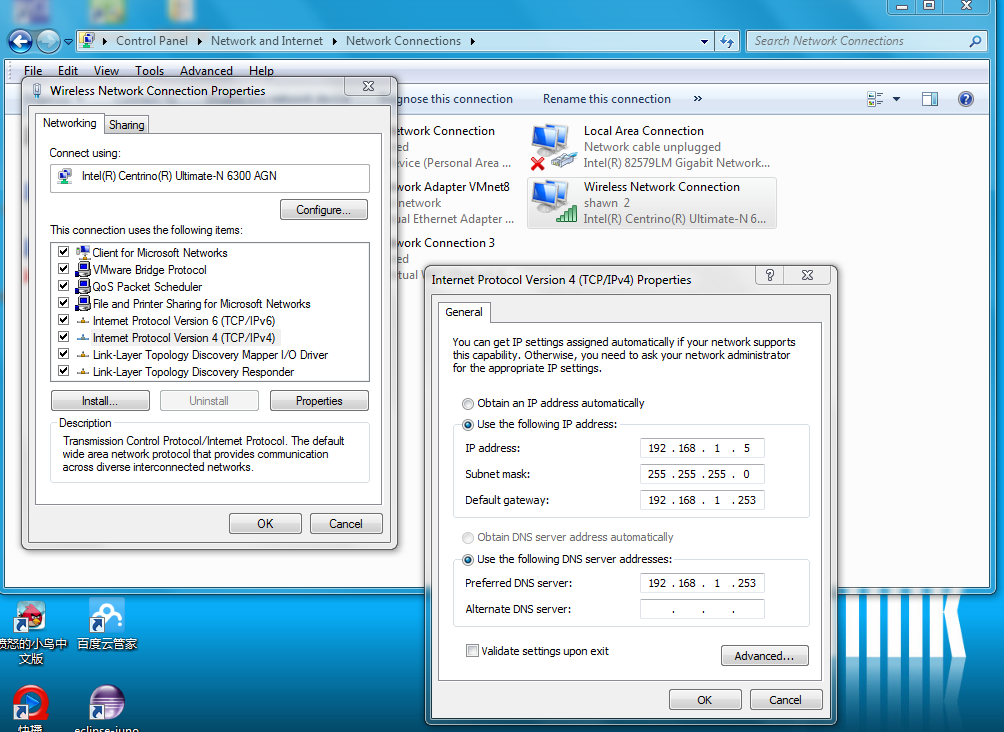Click the search magnifier icon

(x=975, y=41)
